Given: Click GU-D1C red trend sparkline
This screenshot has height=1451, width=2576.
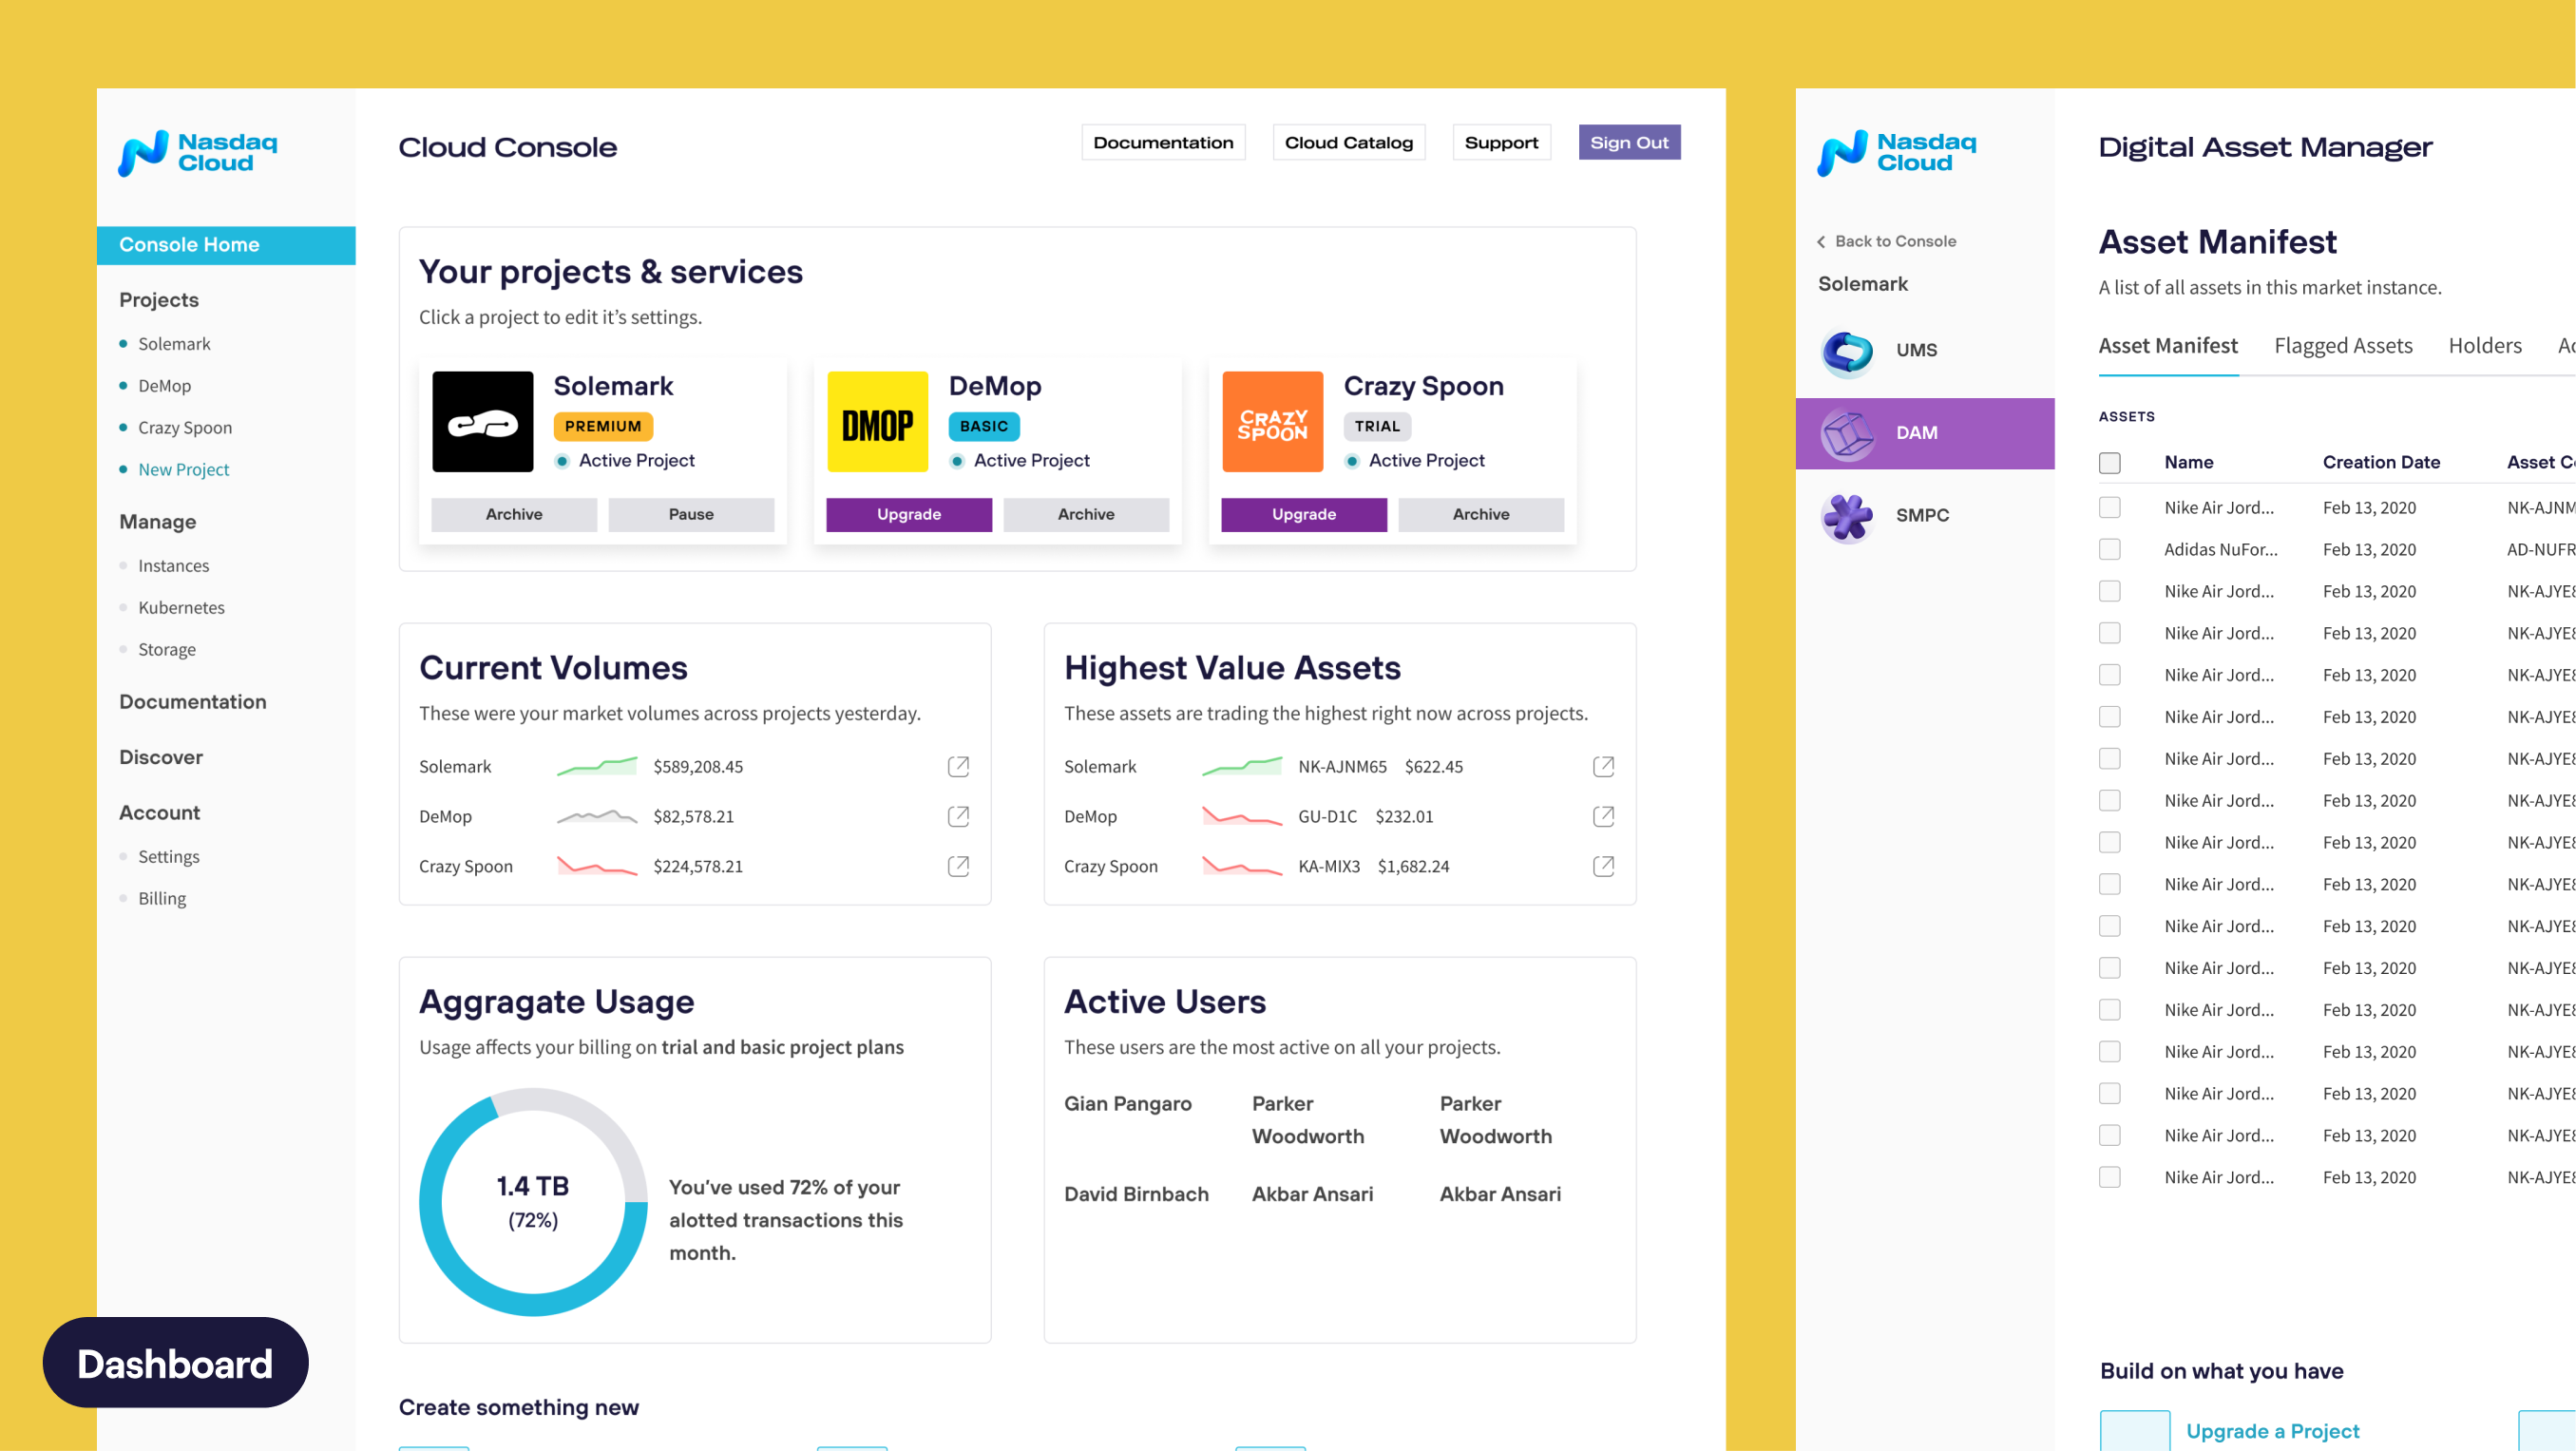Looking at the screenshot, I should coord(1241,817).
